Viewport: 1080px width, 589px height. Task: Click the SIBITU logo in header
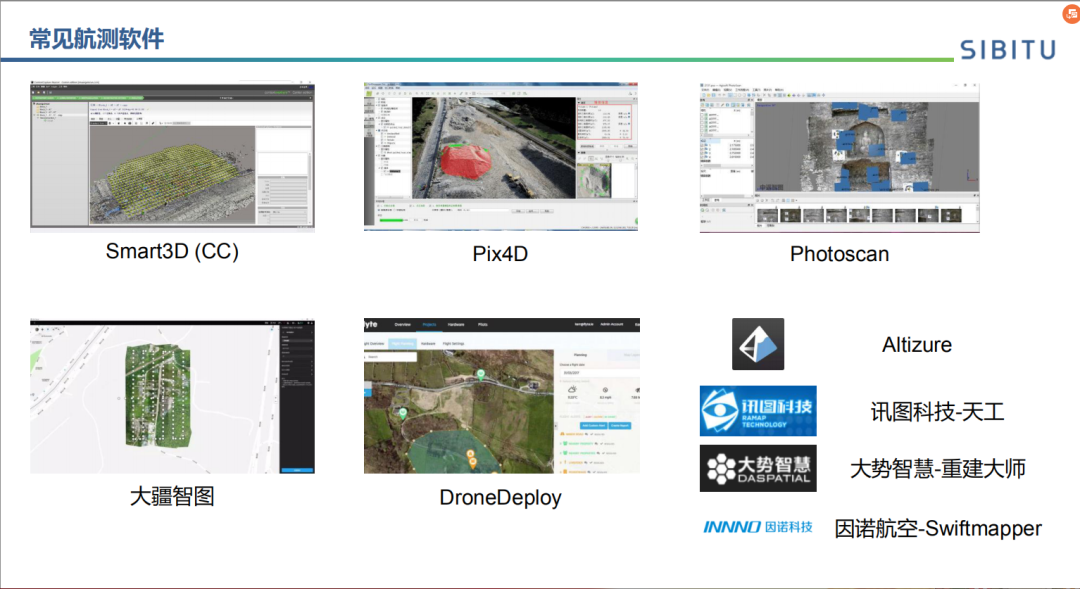(x=1008, y=50)
